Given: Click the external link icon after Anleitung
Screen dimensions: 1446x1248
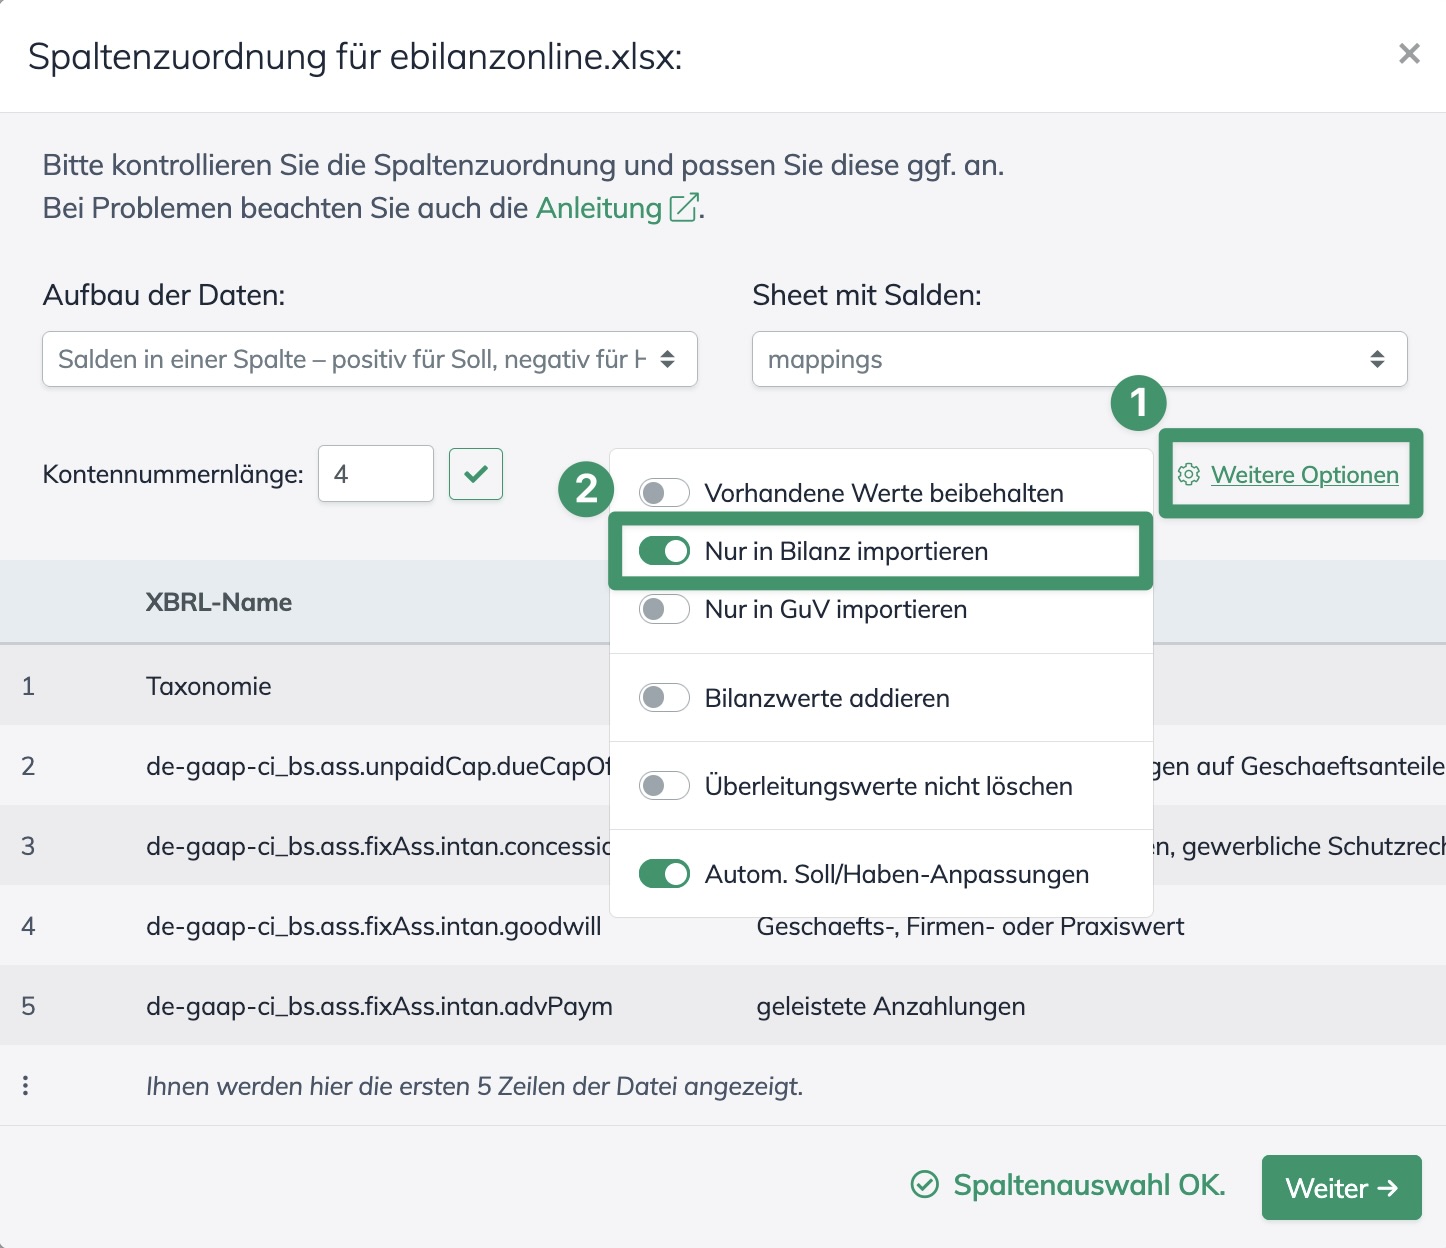Looking at the screenshot, I should (x=683, y=207).
